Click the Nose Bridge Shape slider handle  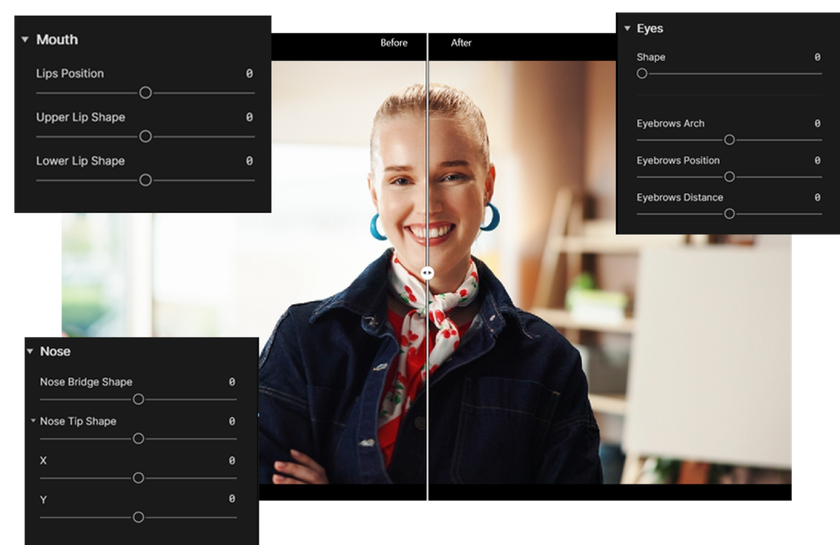tap(138, 399)
